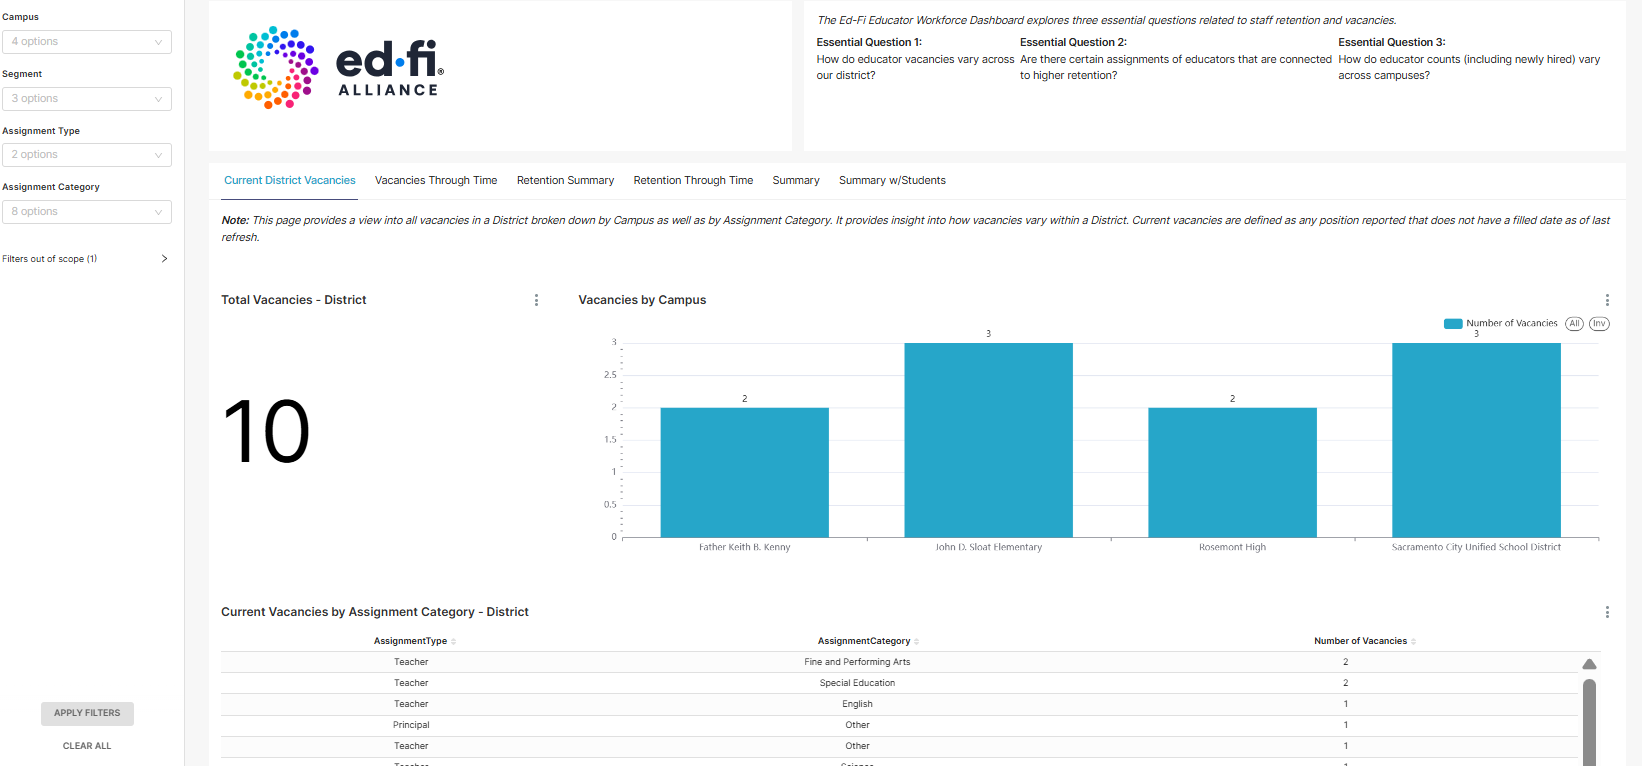Click the John D. Sloat Elementary axis label
Viewport: 1642px width, 766px height.
click(989, 547)
